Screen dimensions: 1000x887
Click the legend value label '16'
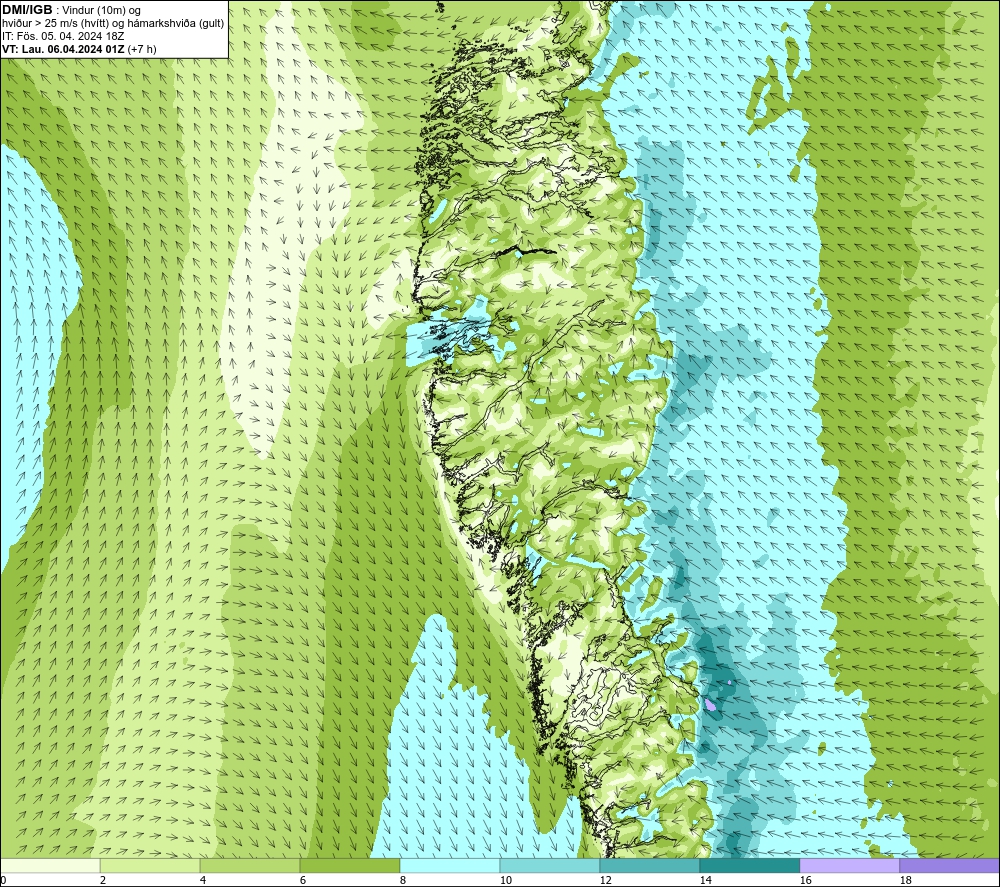[805, 881]
